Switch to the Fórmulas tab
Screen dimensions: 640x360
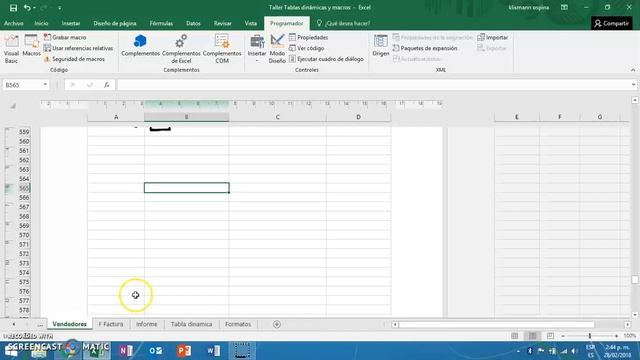(161, 24)
